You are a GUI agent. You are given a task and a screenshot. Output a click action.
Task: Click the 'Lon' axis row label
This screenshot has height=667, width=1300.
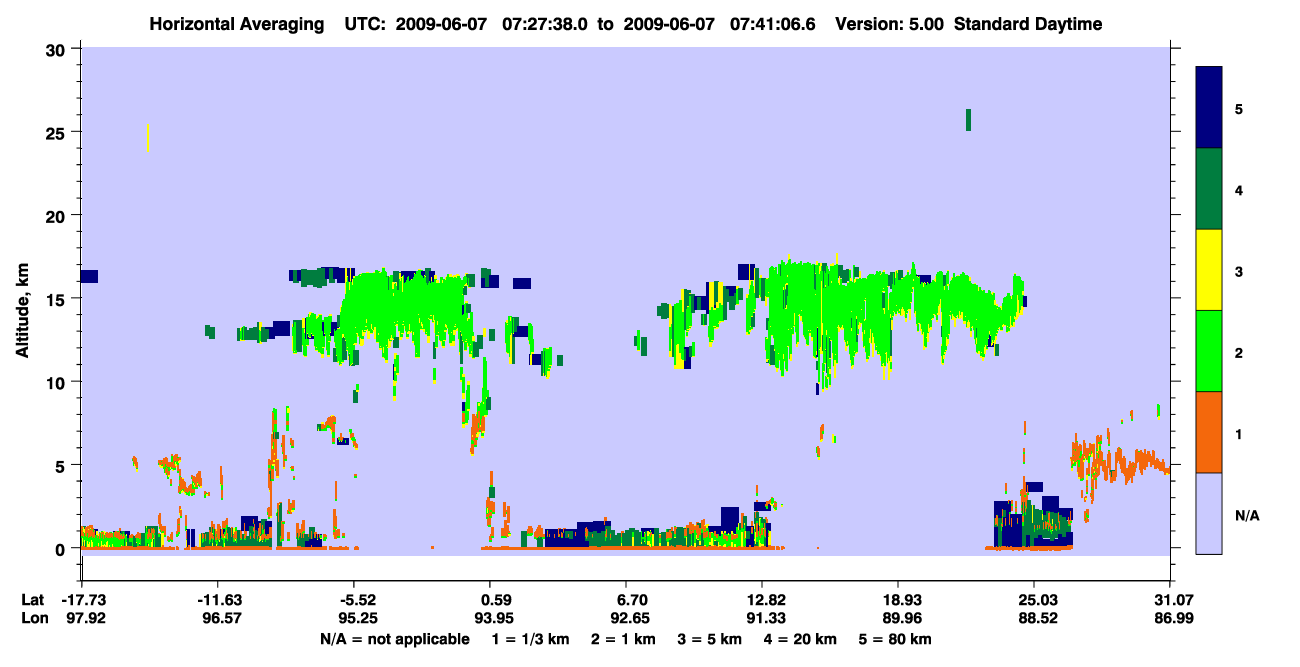pyautogui.click(x=34, y=618)
